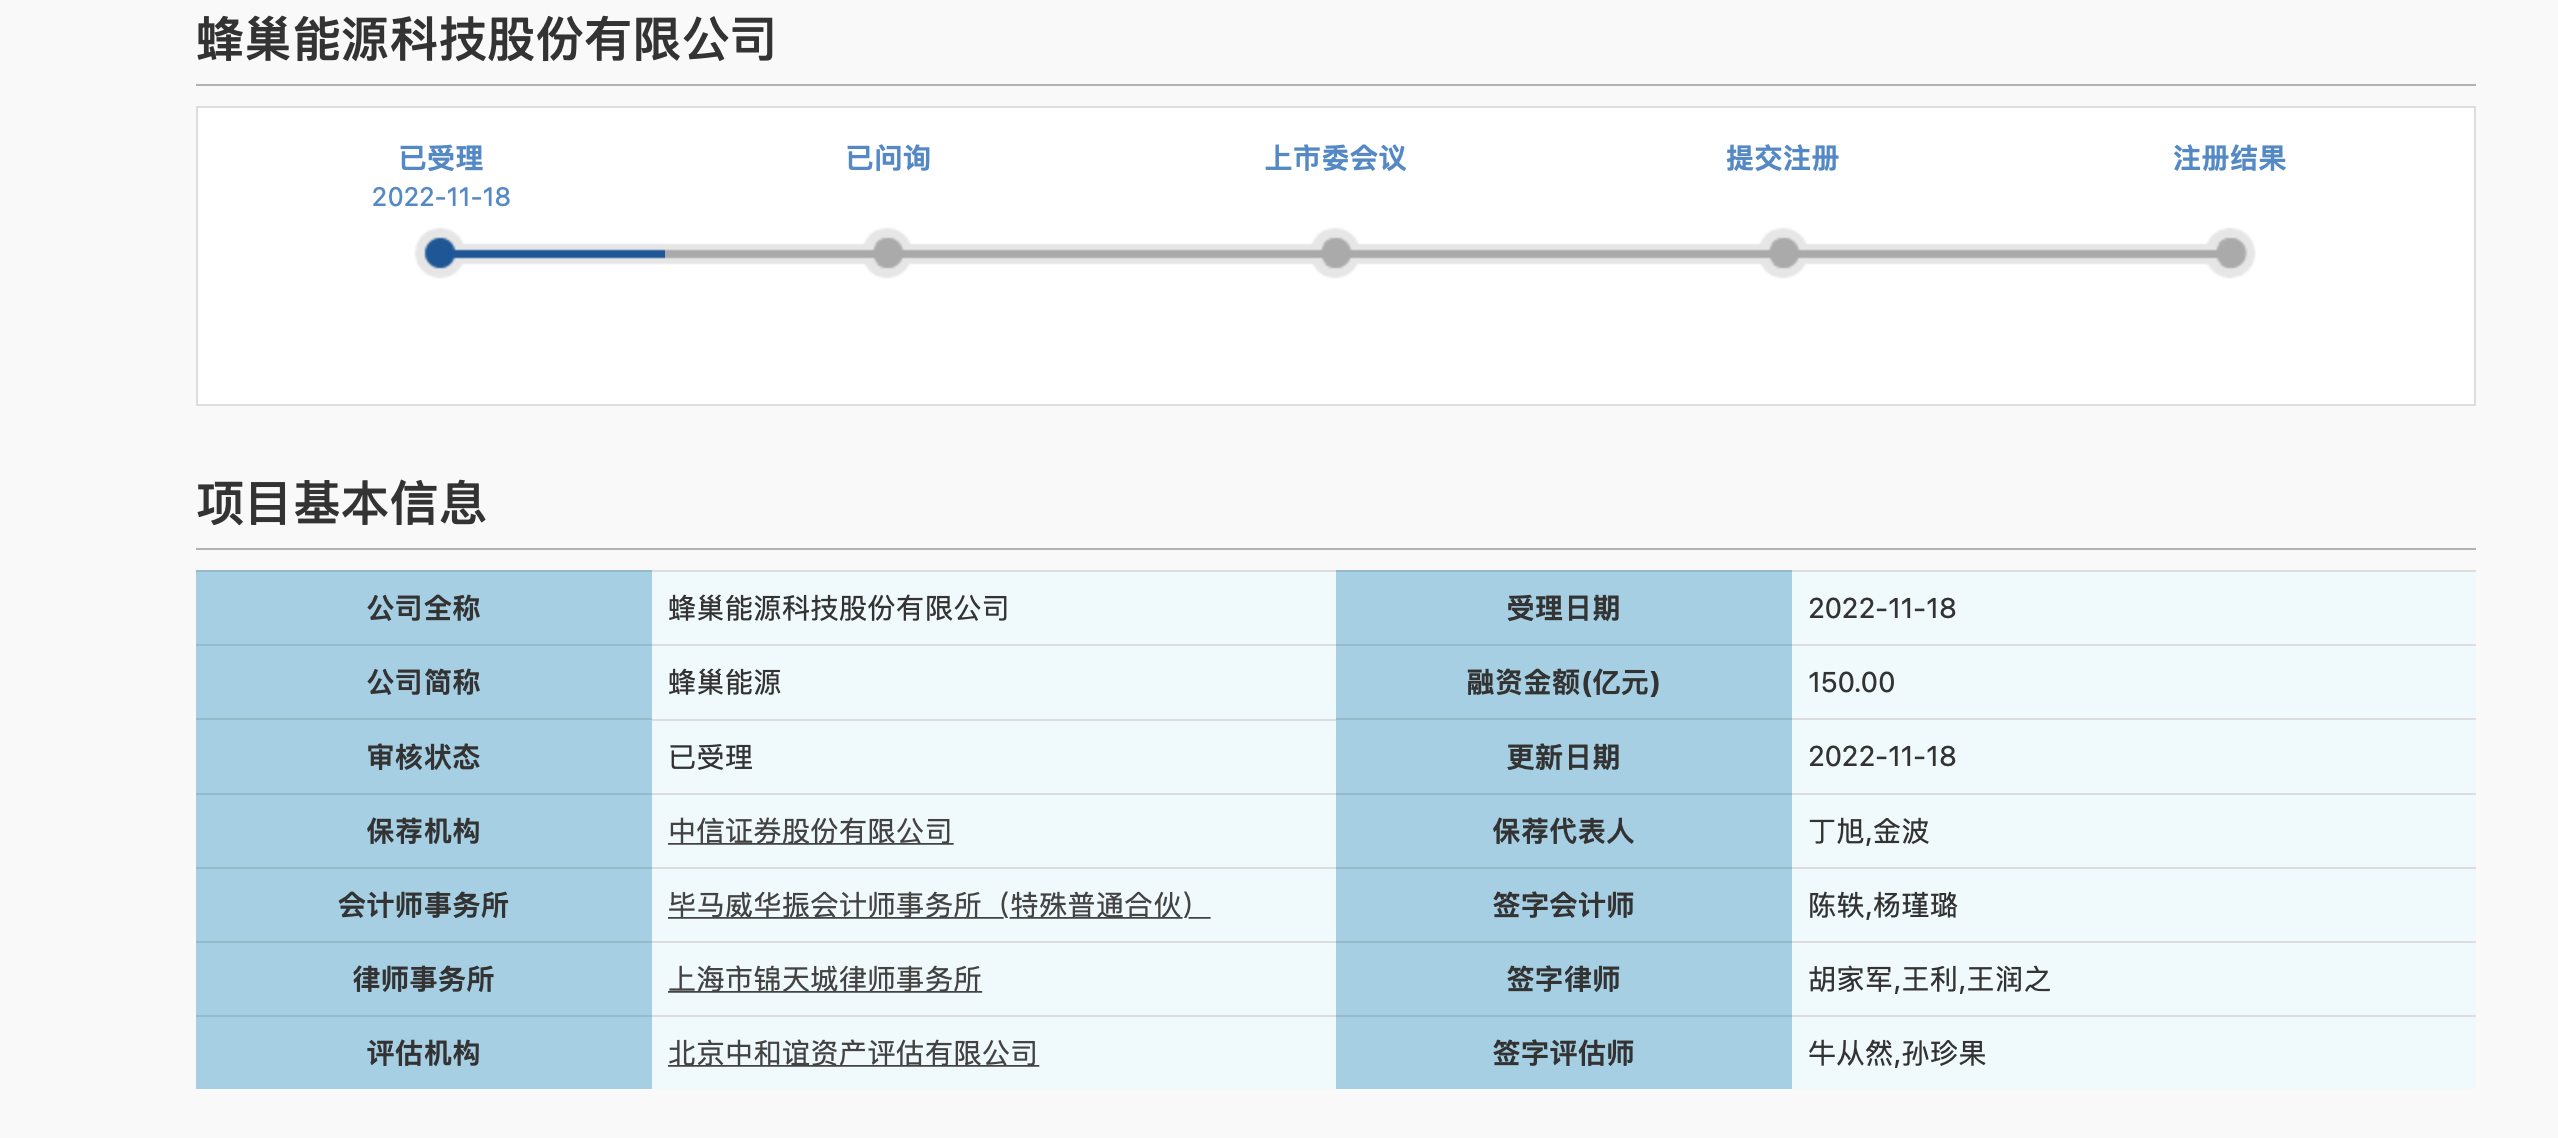Click the 保荐代表人 value 丁旭,金波
2558x1138 pixels.
point(1868,831)
